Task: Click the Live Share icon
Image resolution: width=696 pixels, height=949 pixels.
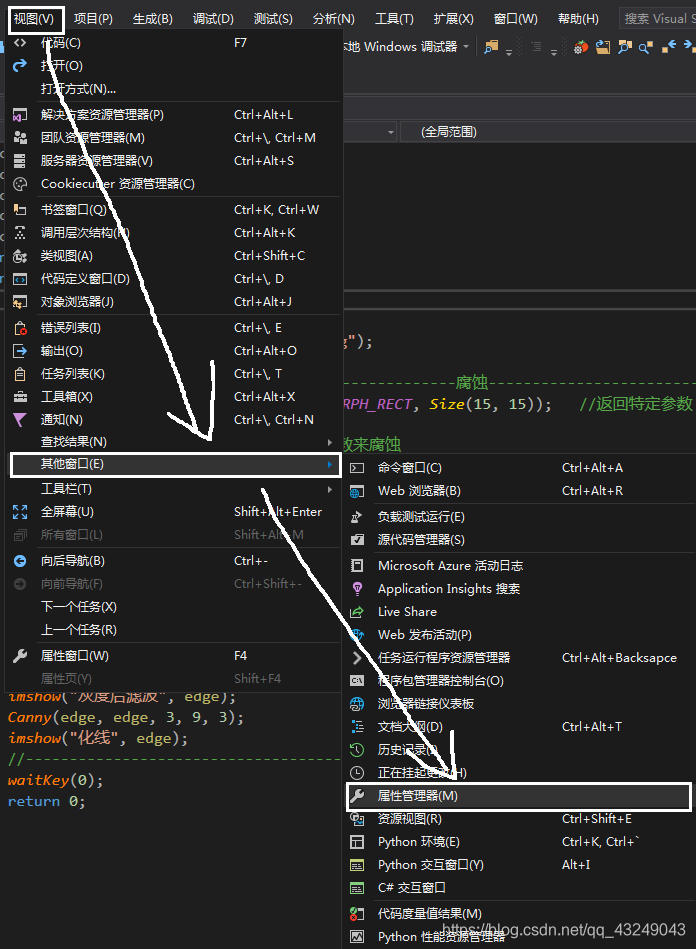Action: [357, 611]
